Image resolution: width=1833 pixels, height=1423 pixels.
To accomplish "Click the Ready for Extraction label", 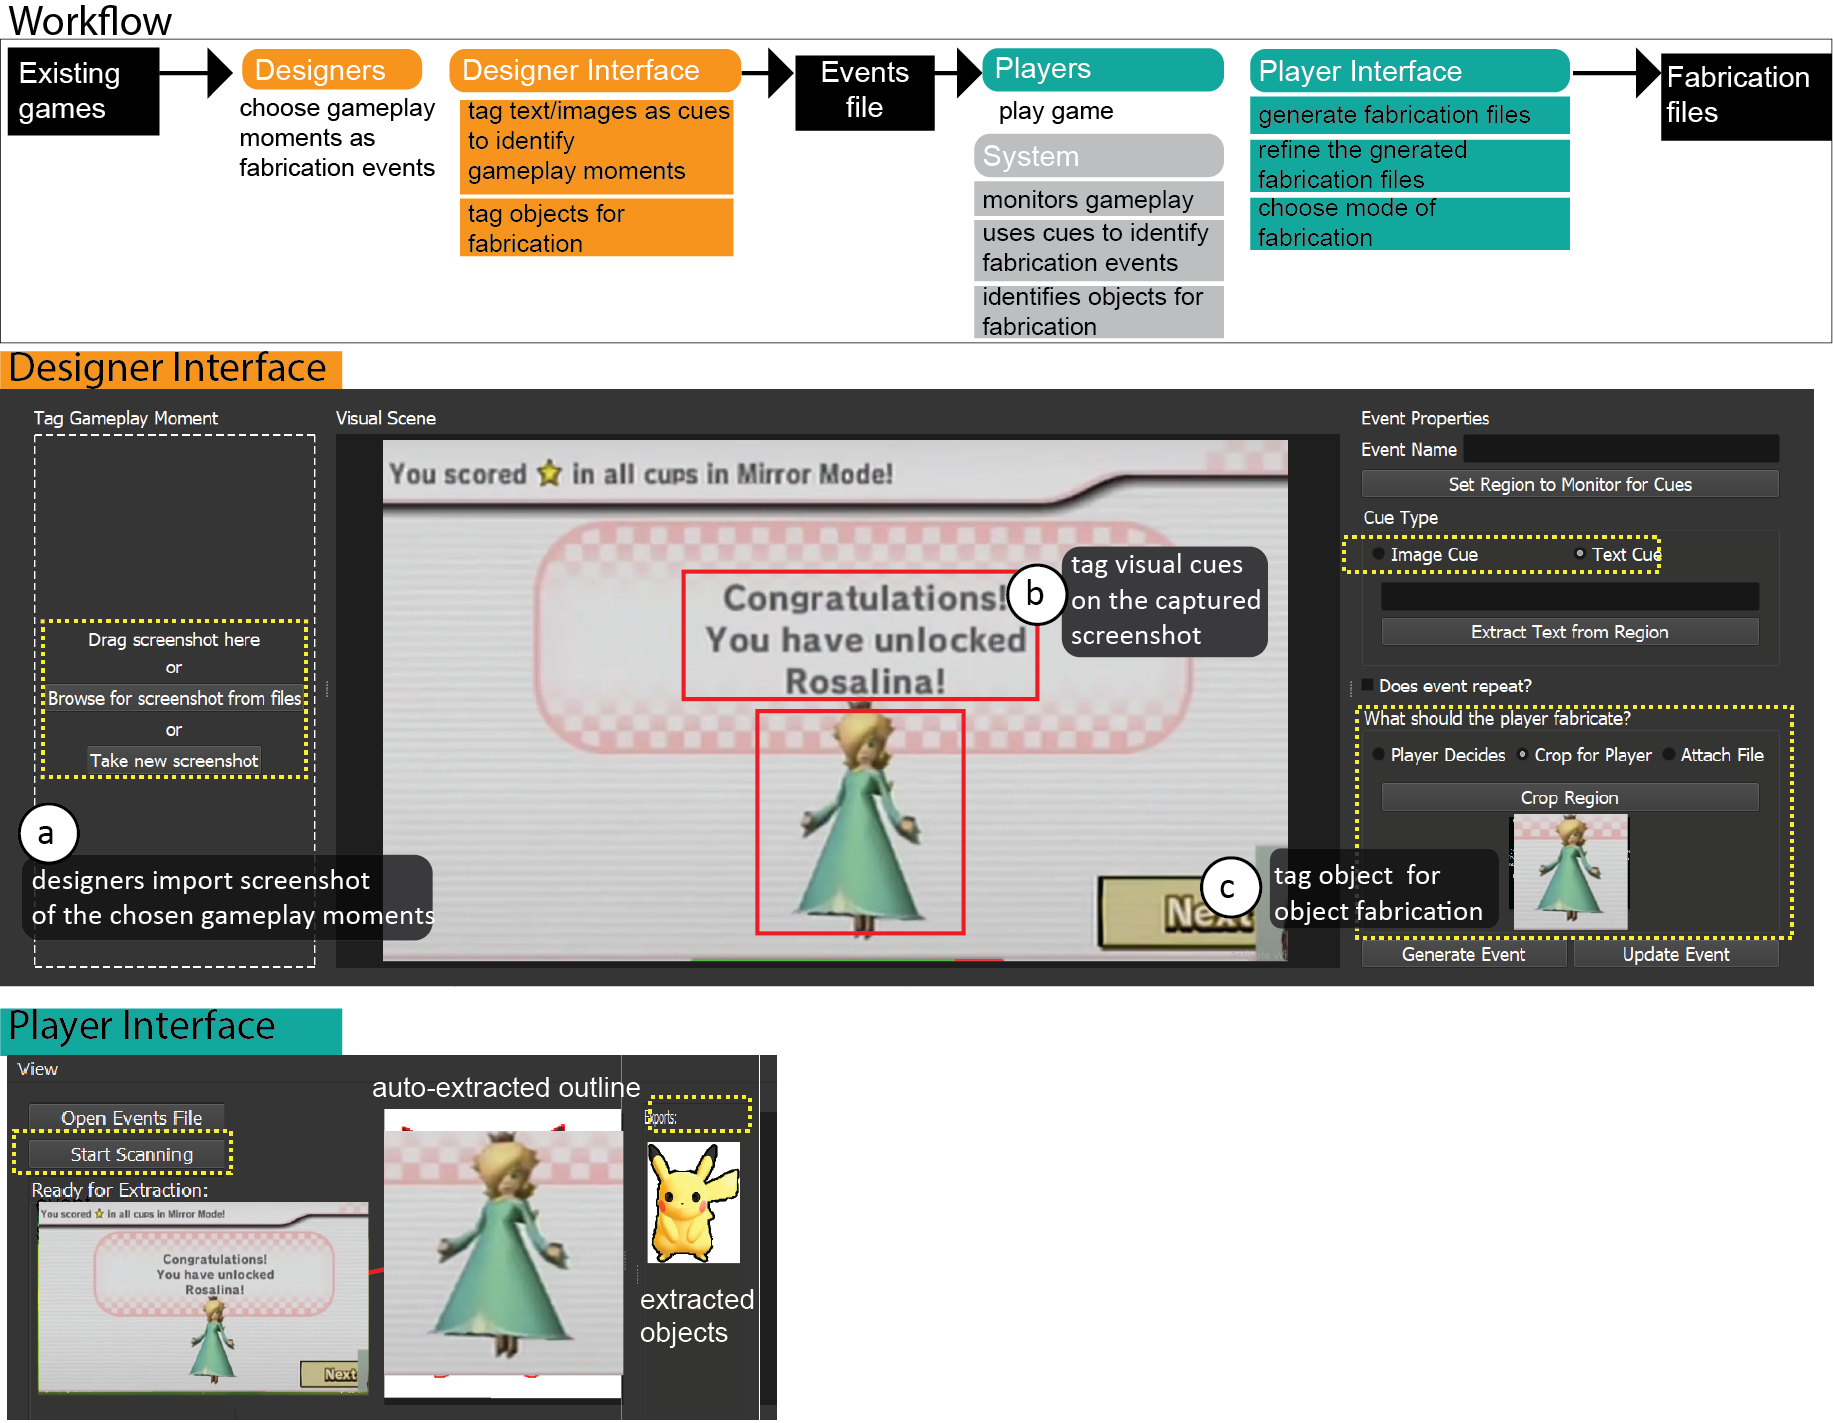I will click(x=120, y=1190).
